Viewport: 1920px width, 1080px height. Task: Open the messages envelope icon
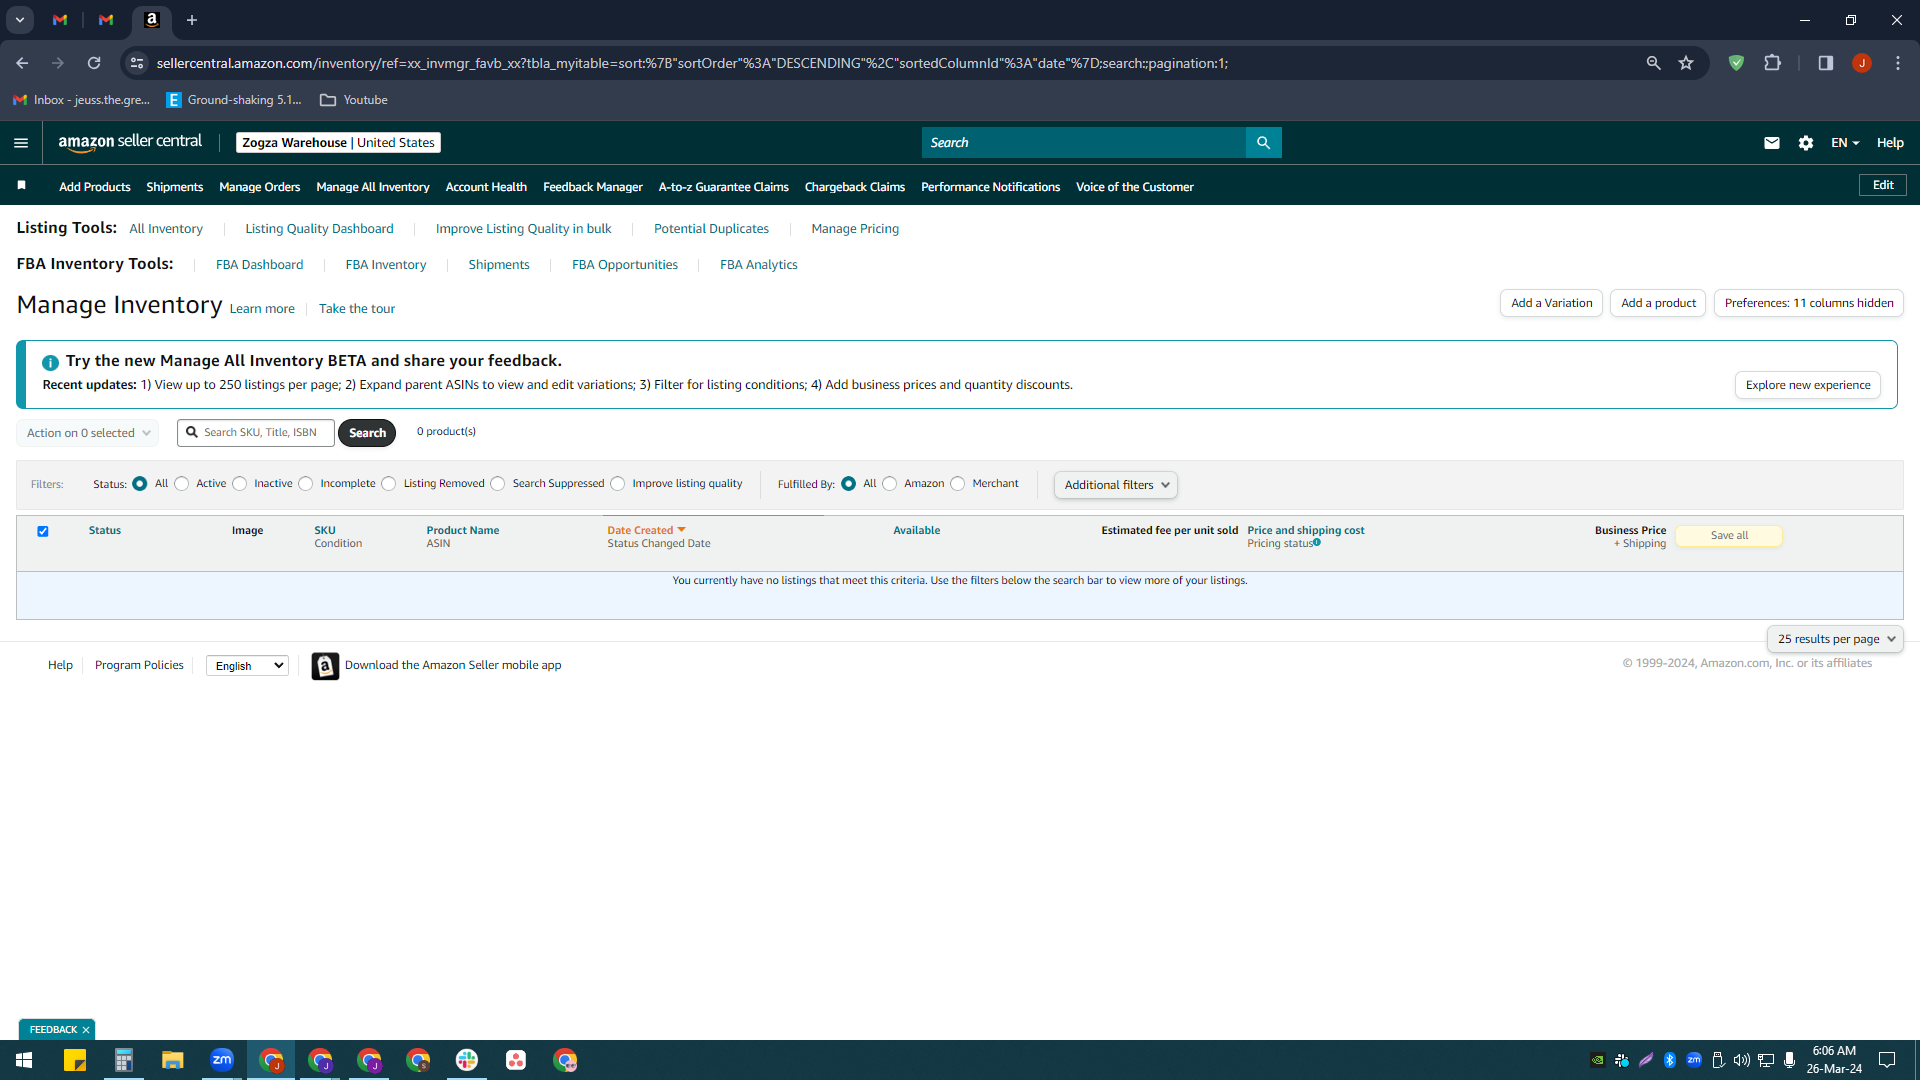[x=1772, y=143]
